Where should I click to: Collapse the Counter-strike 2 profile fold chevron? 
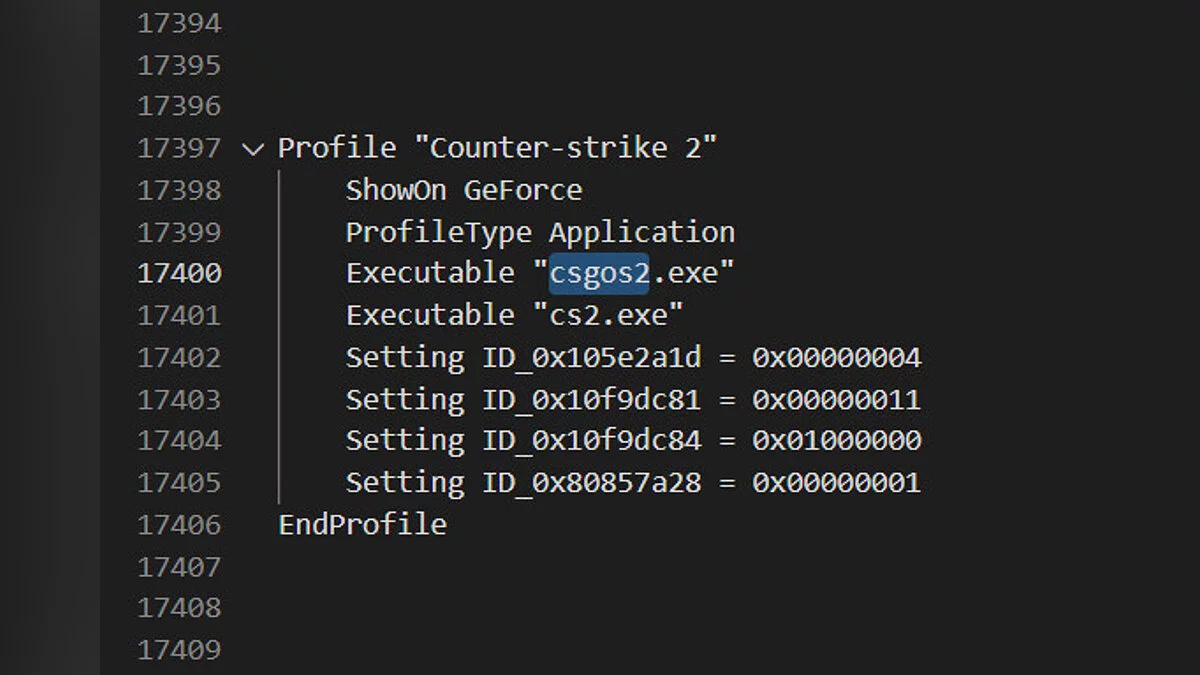[x=253, y=149]
